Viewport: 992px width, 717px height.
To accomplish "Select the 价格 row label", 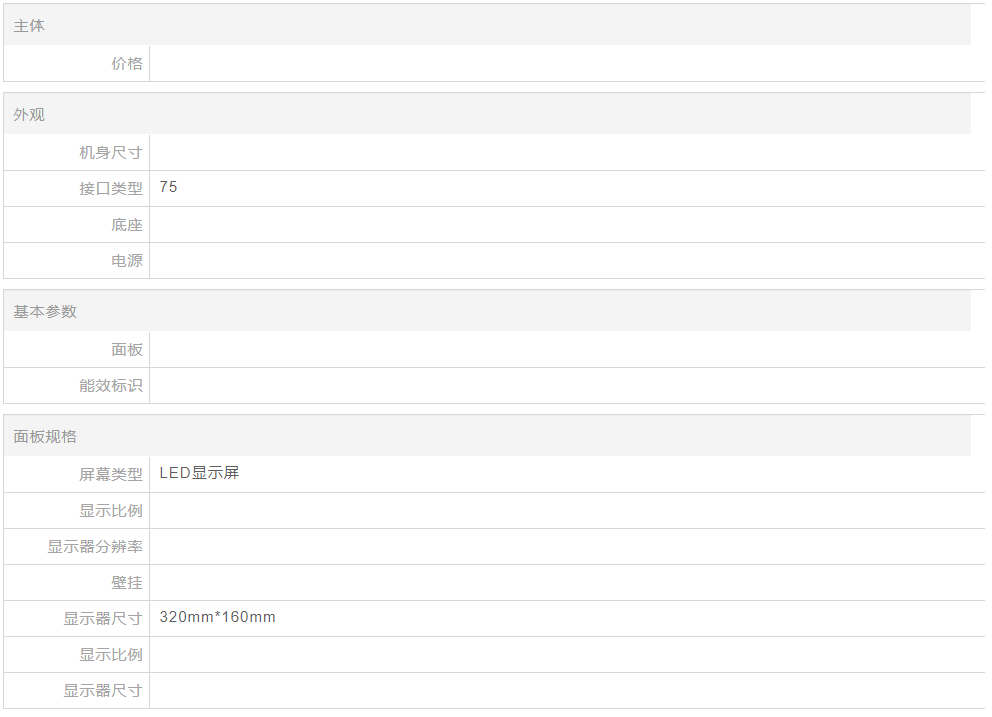I will tap(127, 64).
